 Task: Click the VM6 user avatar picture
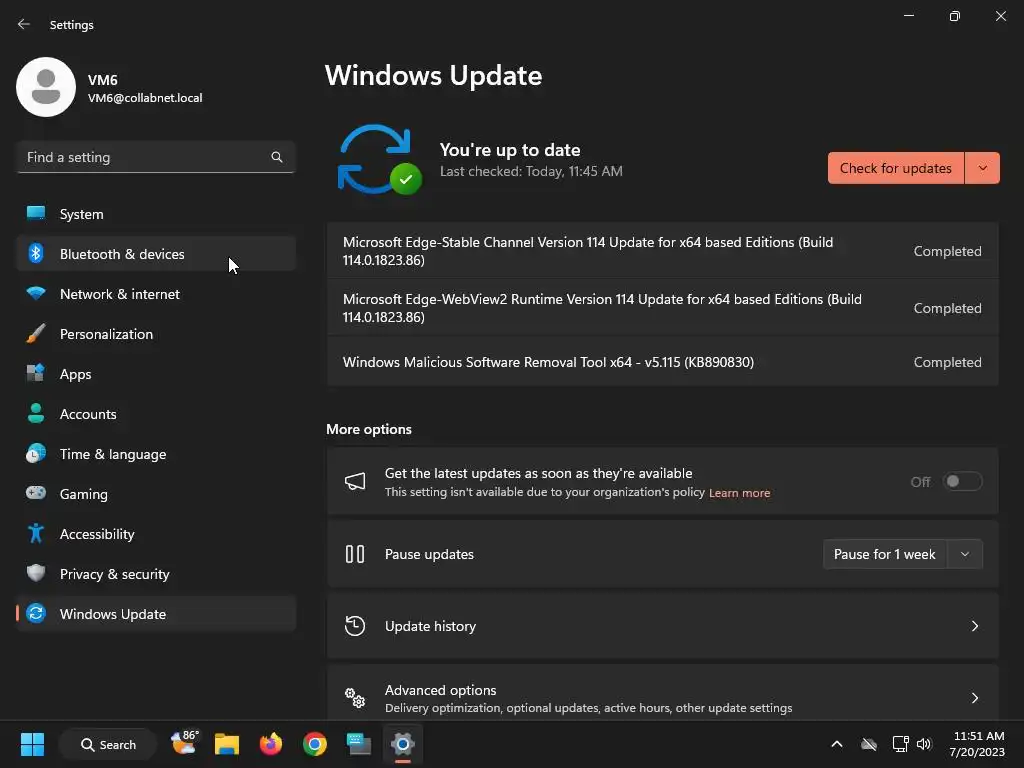(46, 87)
